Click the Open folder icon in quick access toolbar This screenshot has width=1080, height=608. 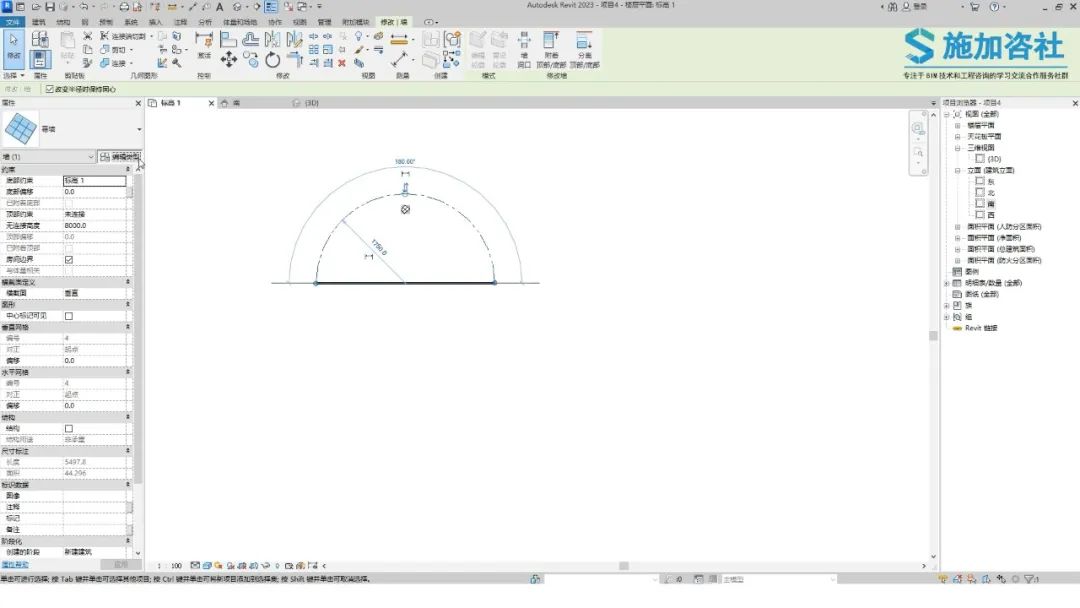[x=35, y=7]
